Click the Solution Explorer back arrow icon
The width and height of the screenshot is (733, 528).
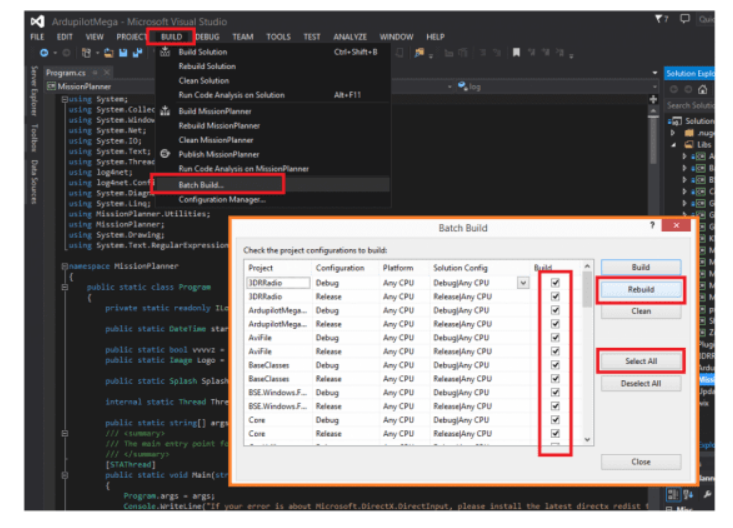click(x=674, y=89)
